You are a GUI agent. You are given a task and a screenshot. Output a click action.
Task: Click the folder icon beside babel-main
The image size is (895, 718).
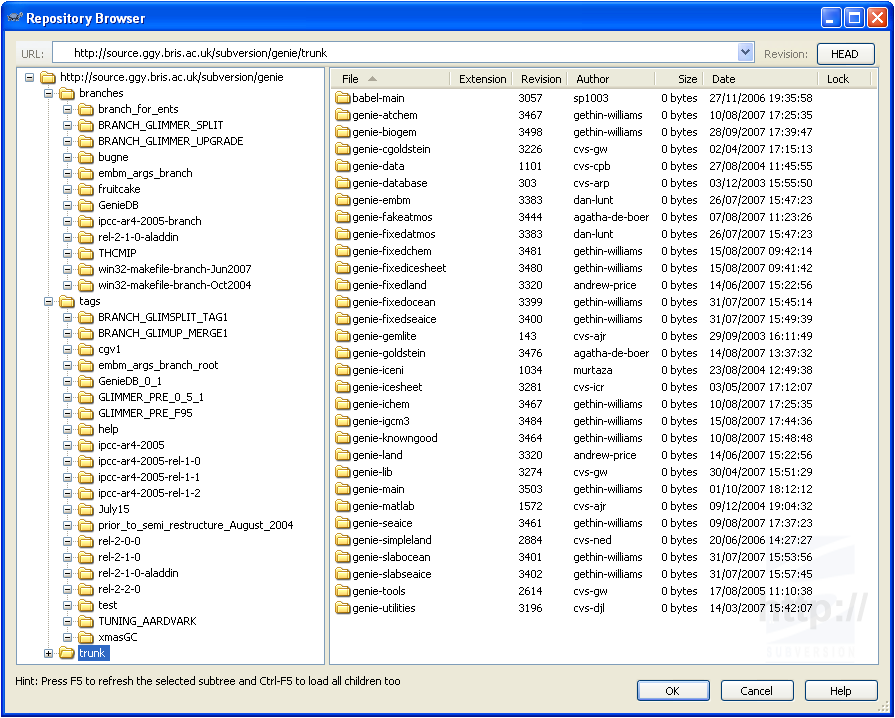342,98
